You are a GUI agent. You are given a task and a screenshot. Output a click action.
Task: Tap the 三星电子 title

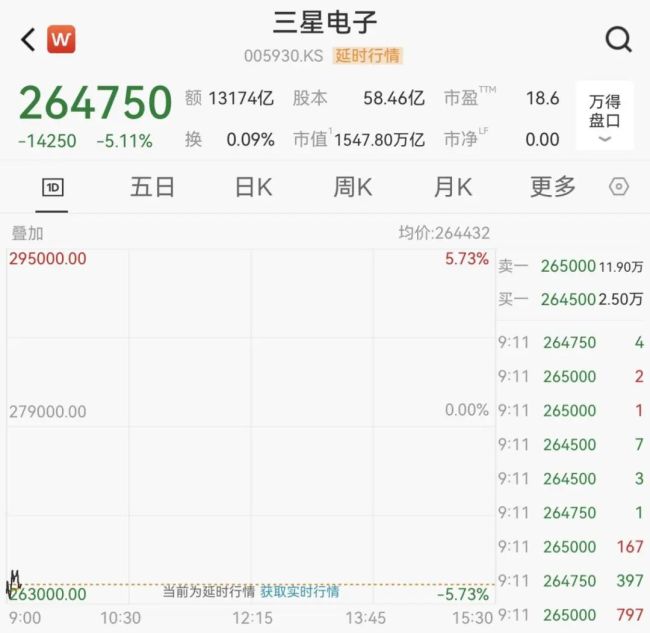coord(325,22)
